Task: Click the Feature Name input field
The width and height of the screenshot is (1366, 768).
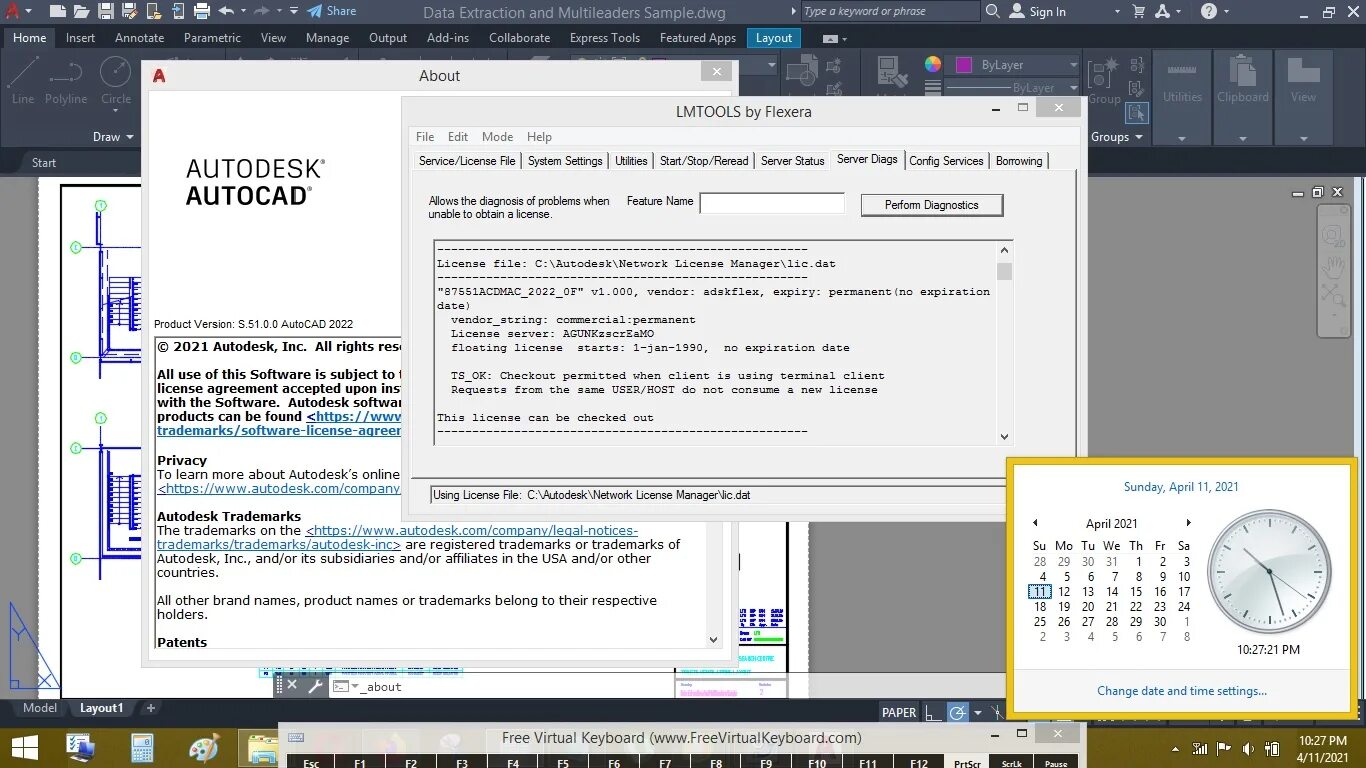Action: (772, 203)
